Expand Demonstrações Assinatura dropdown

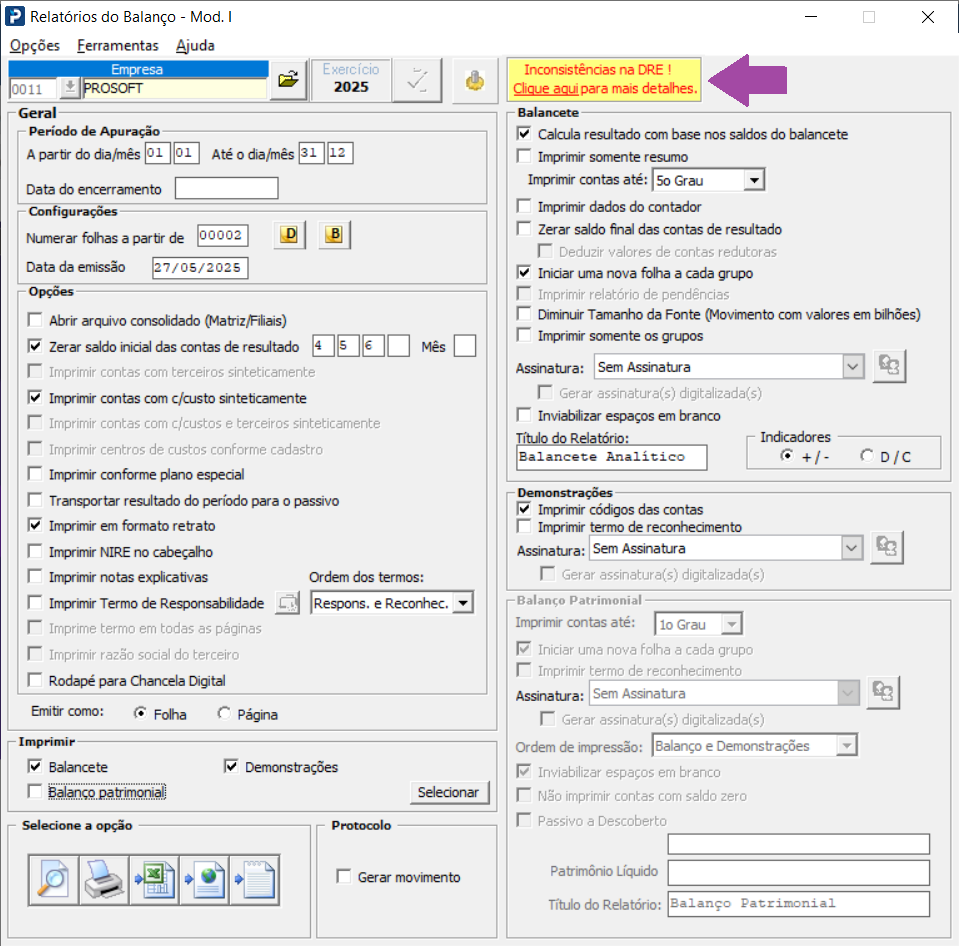point(851,549)
